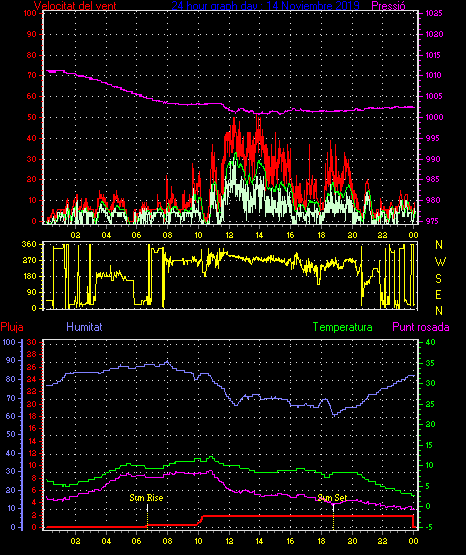The image size is (466, 555).
Task: Click blue humidity axis value 70
Action: pos(11,398)
